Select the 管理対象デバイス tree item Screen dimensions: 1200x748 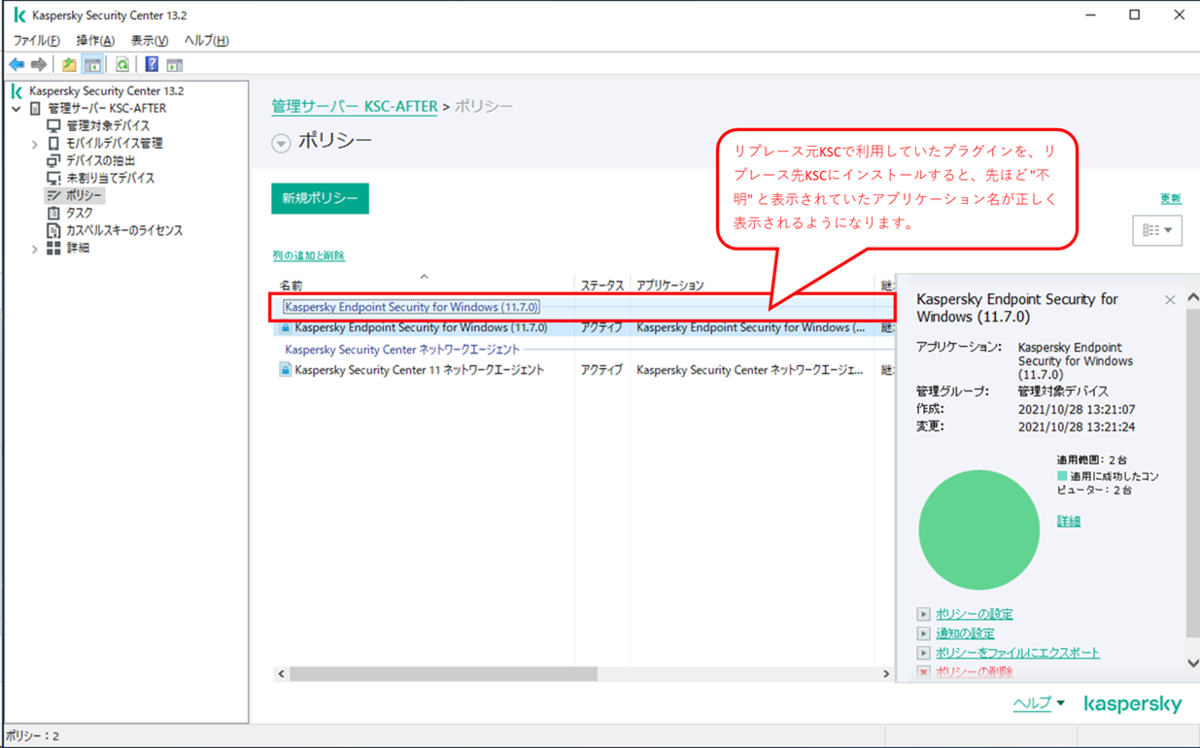108,126
